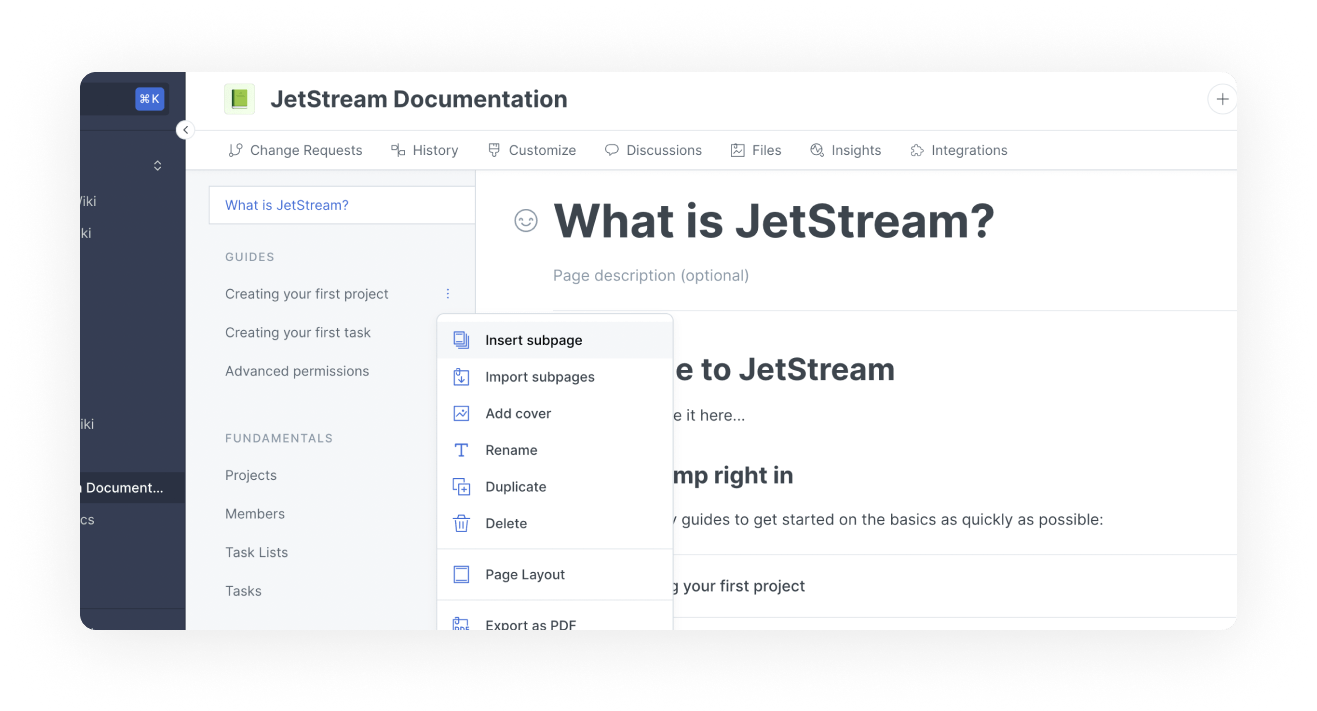Click the Delete trash can icon
Image resolution: width=1317 pixels, height=711 pixels.
pyautogui.click(x=461, y=523)
